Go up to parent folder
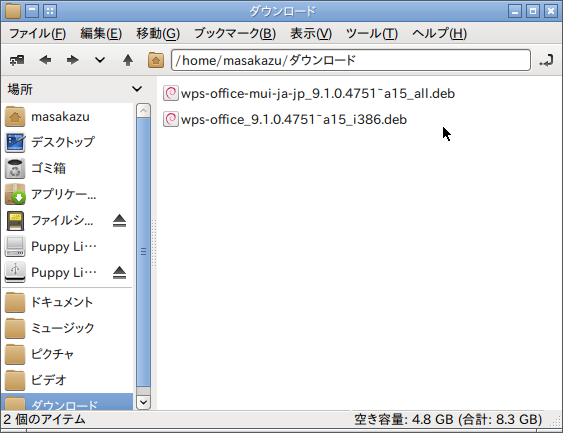The image size is (563, 433). (x=128, y=60)
